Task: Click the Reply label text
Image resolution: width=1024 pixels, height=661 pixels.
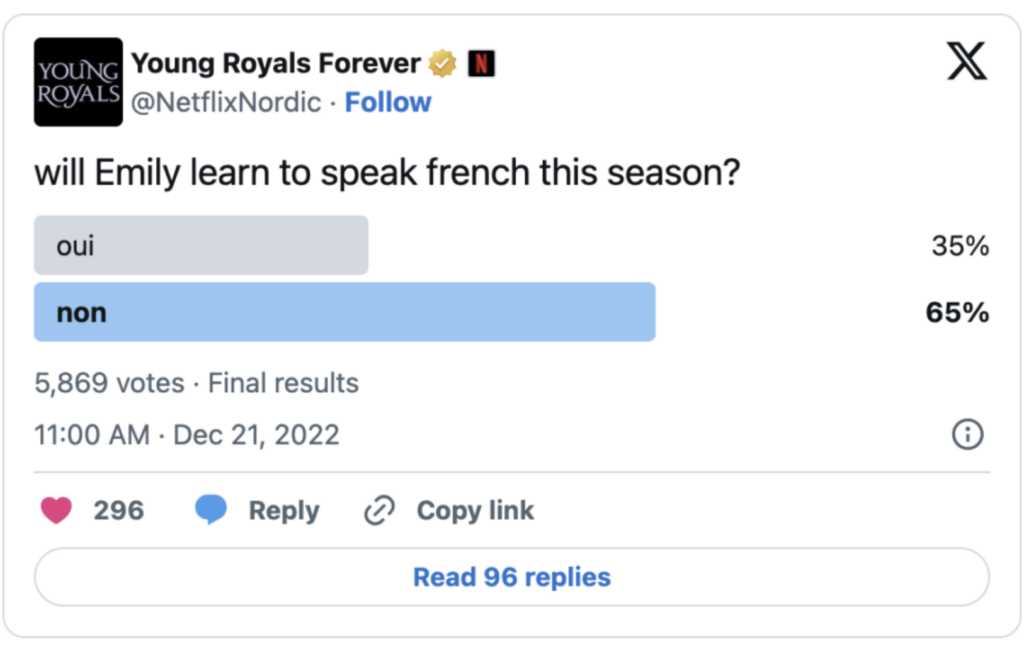Action: 284,511
